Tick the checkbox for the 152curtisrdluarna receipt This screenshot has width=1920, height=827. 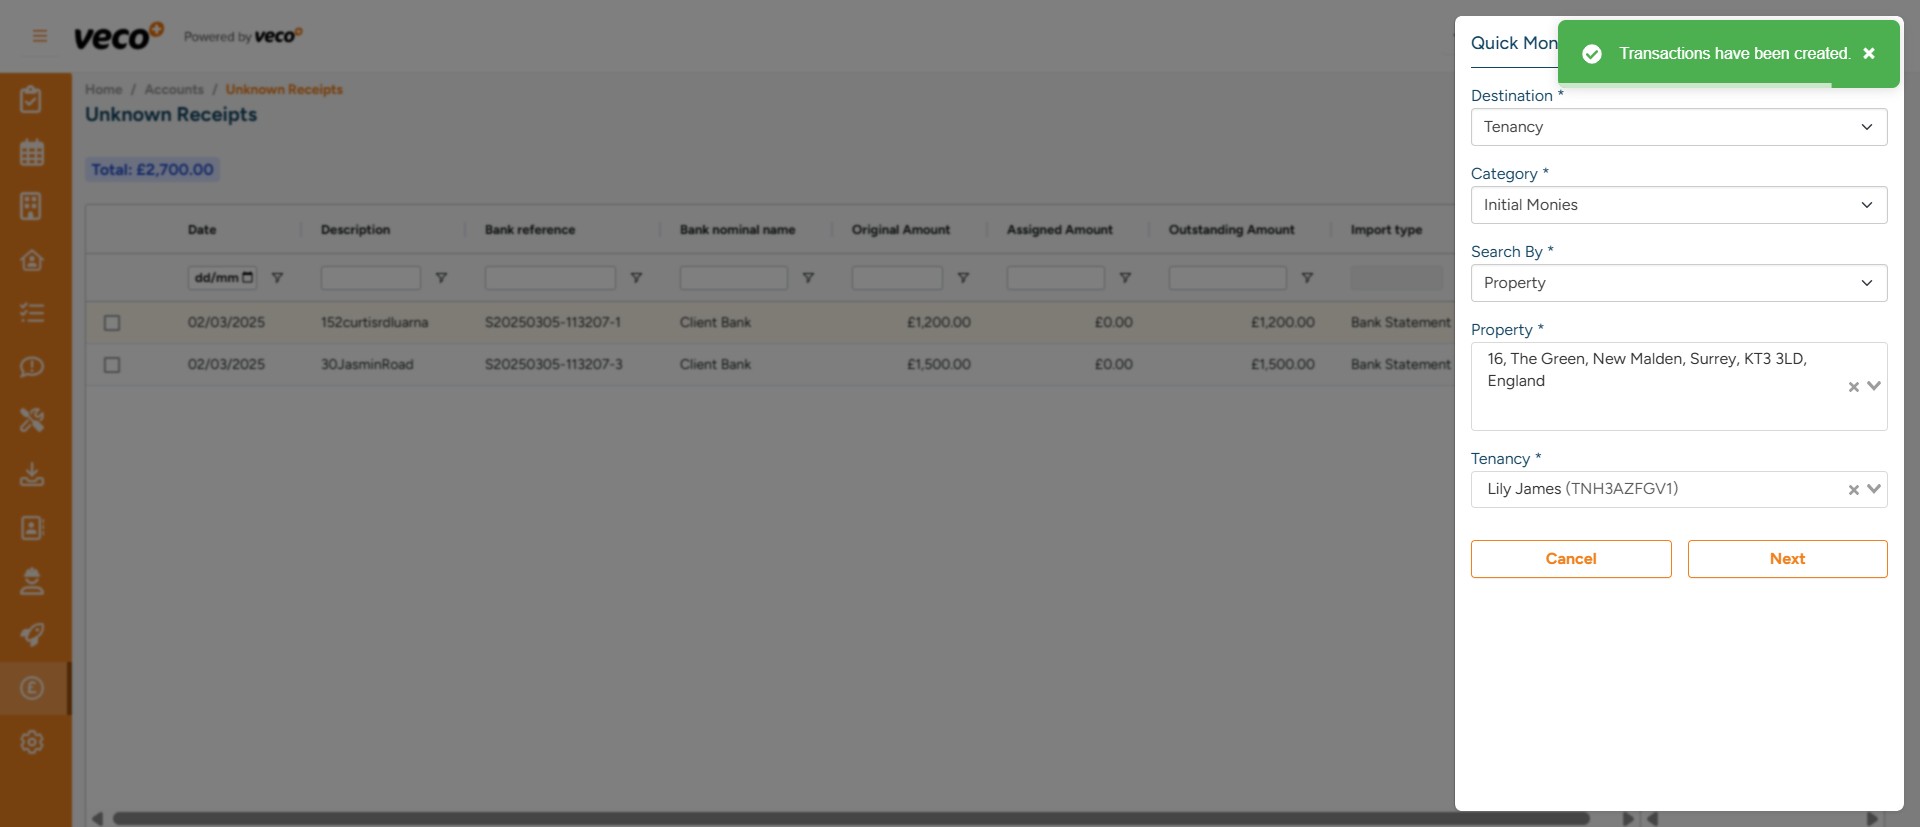point(112,323)
